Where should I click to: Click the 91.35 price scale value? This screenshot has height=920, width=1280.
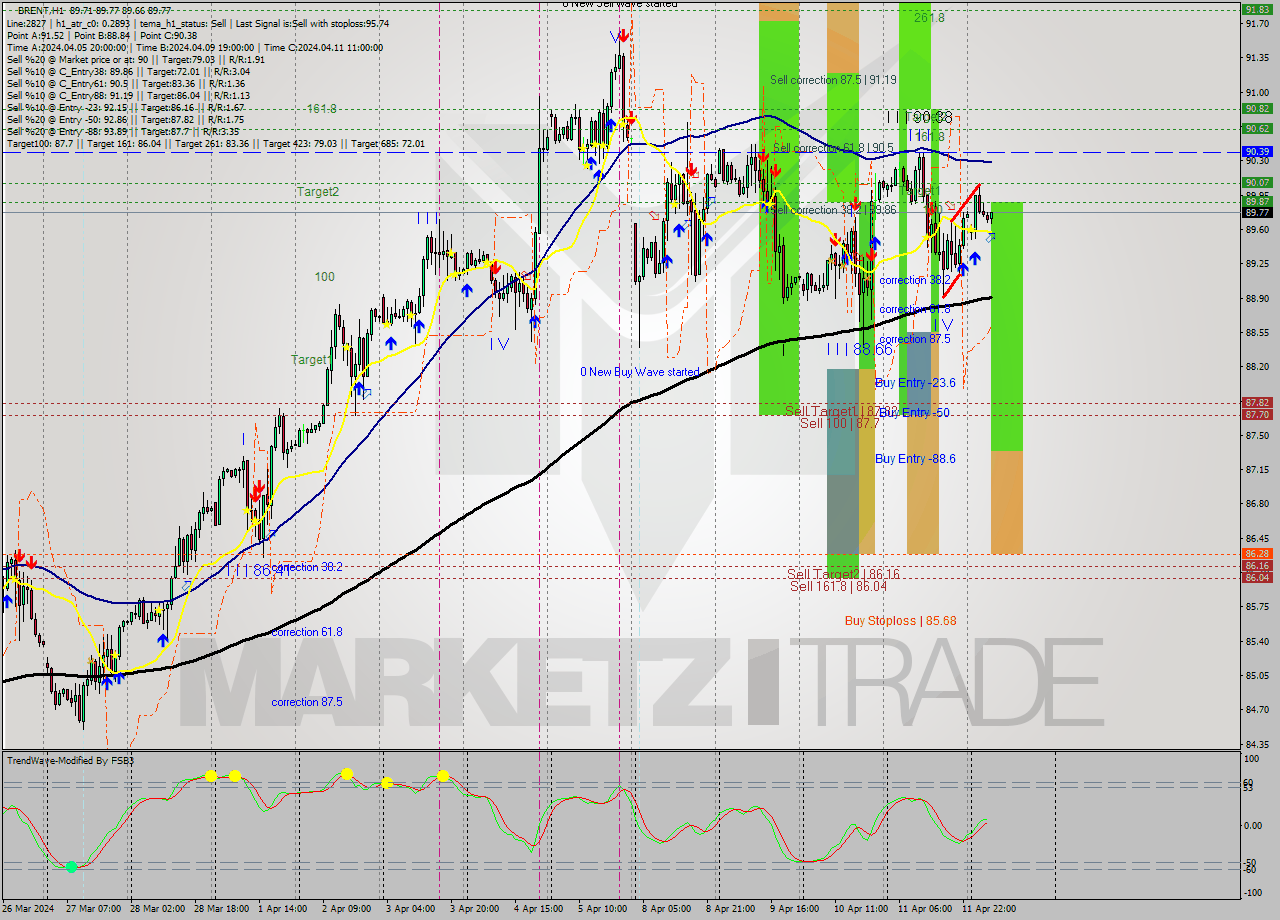pyautogui.click(x=1257, y=58)
